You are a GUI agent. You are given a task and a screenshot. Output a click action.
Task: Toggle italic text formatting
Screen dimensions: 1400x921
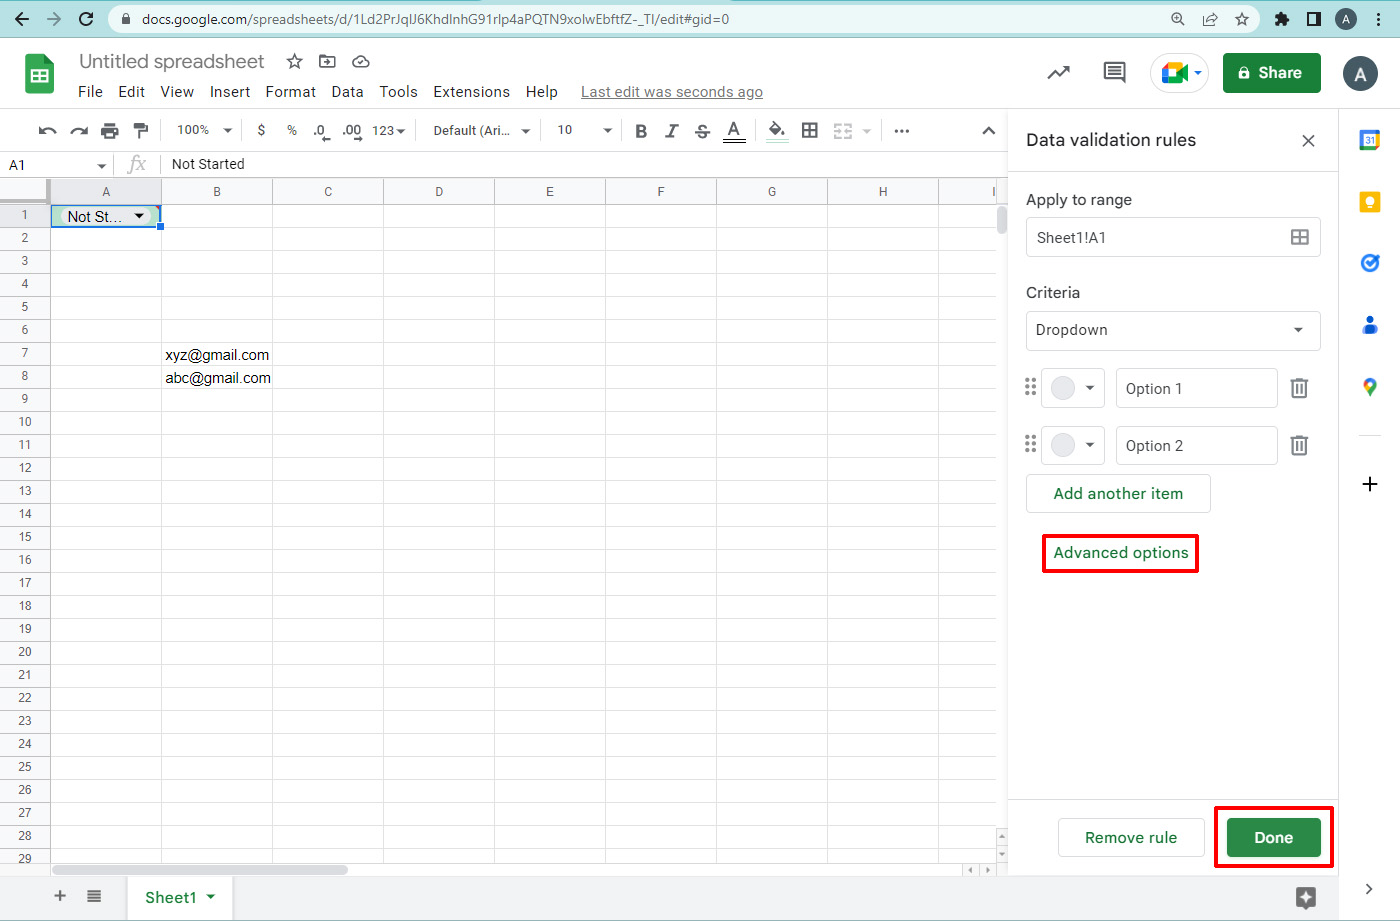pyautogui.click(x=672, y=131)
